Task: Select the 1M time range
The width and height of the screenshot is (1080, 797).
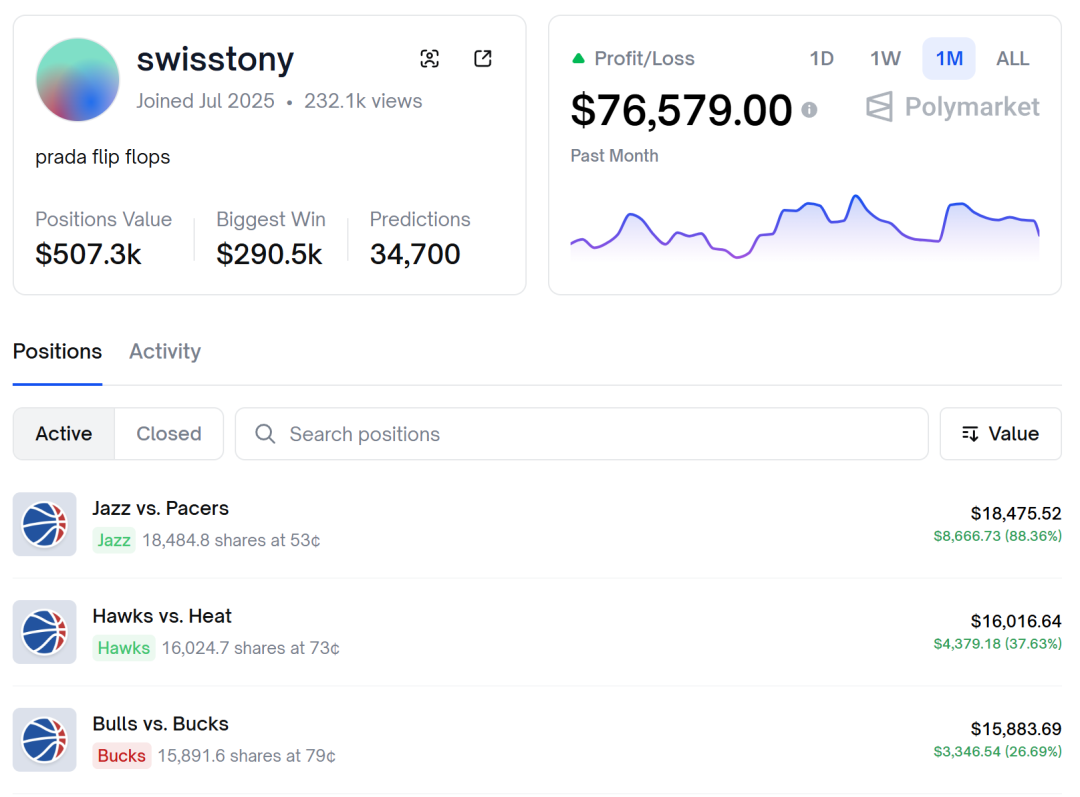Action: [948, 59]
